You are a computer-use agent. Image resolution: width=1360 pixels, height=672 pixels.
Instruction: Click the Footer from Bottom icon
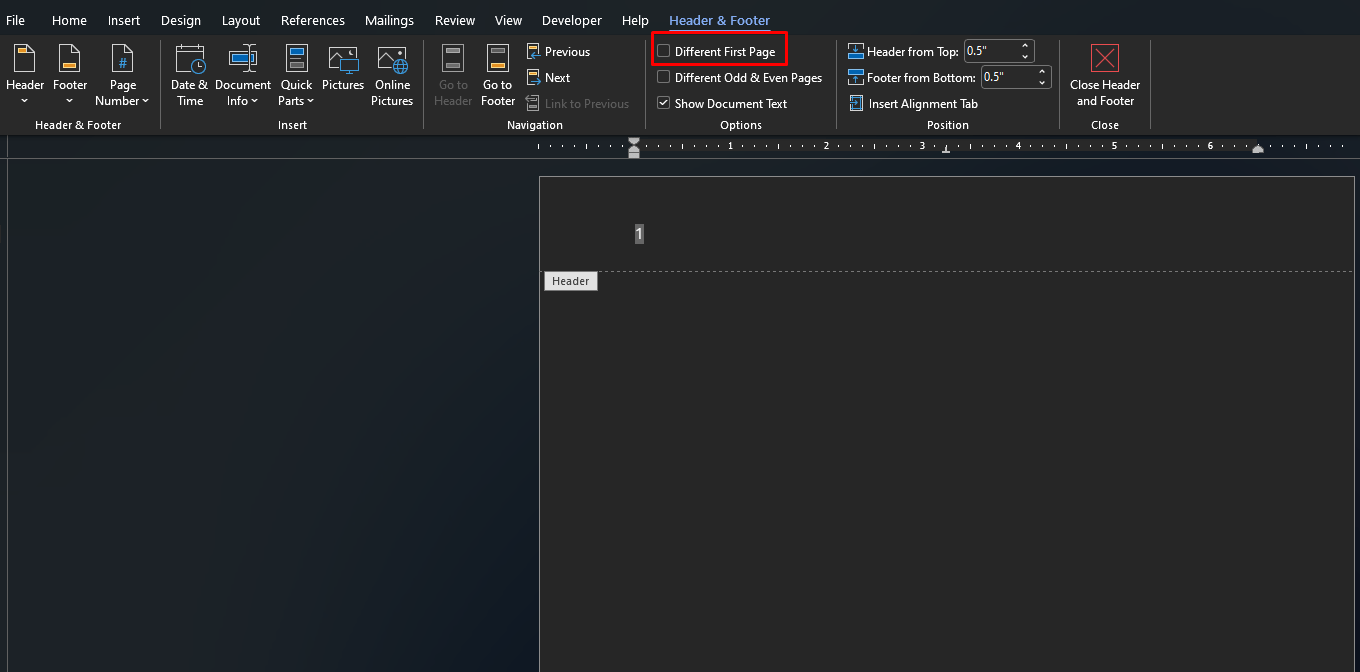(x=855, y=77)
